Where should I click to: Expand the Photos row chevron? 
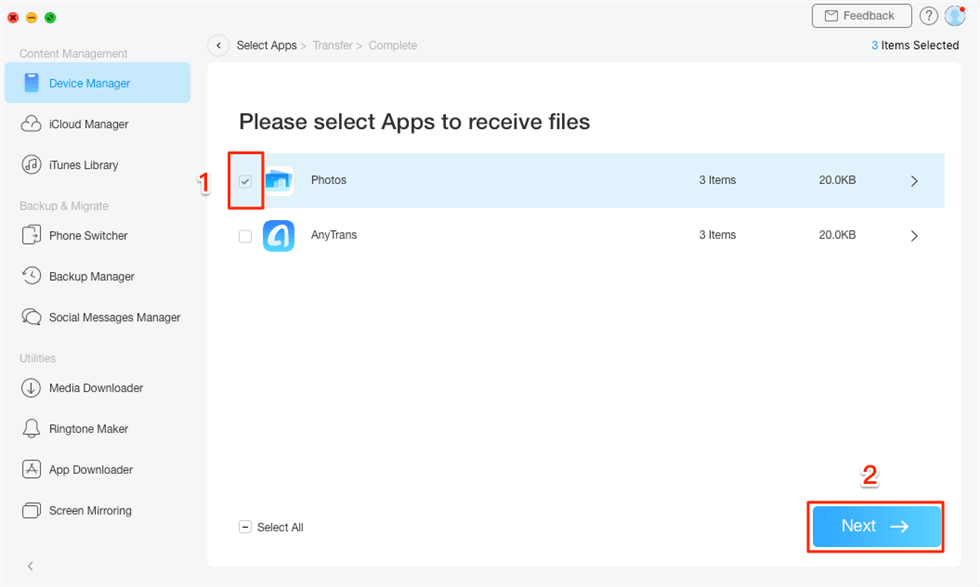(x=914, y=181)
